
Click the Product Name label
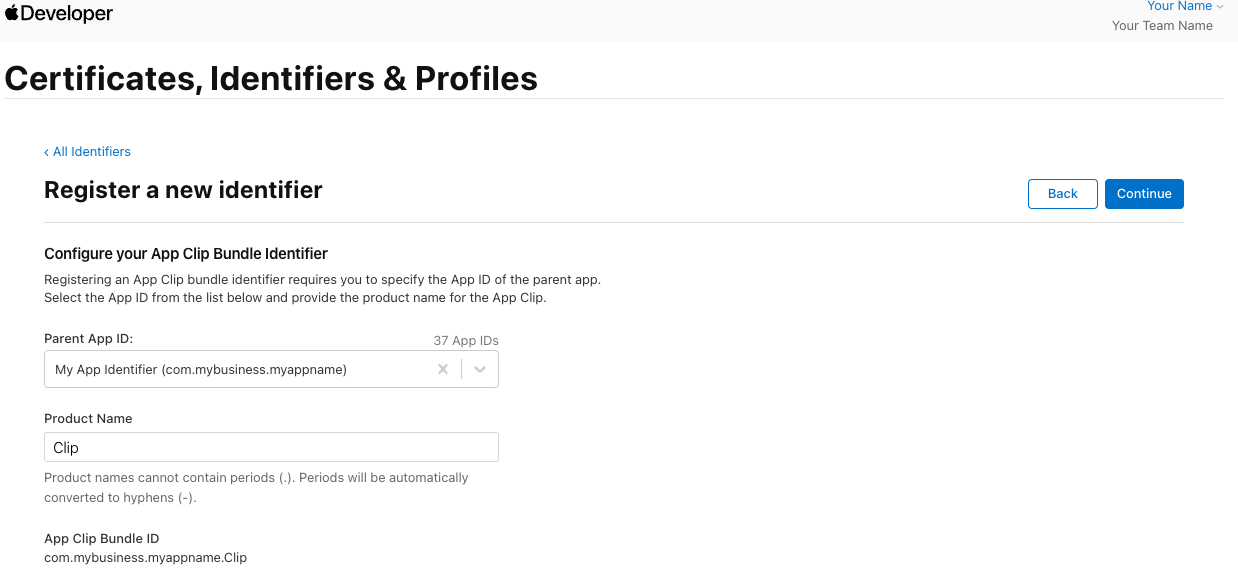coord(88,419)
